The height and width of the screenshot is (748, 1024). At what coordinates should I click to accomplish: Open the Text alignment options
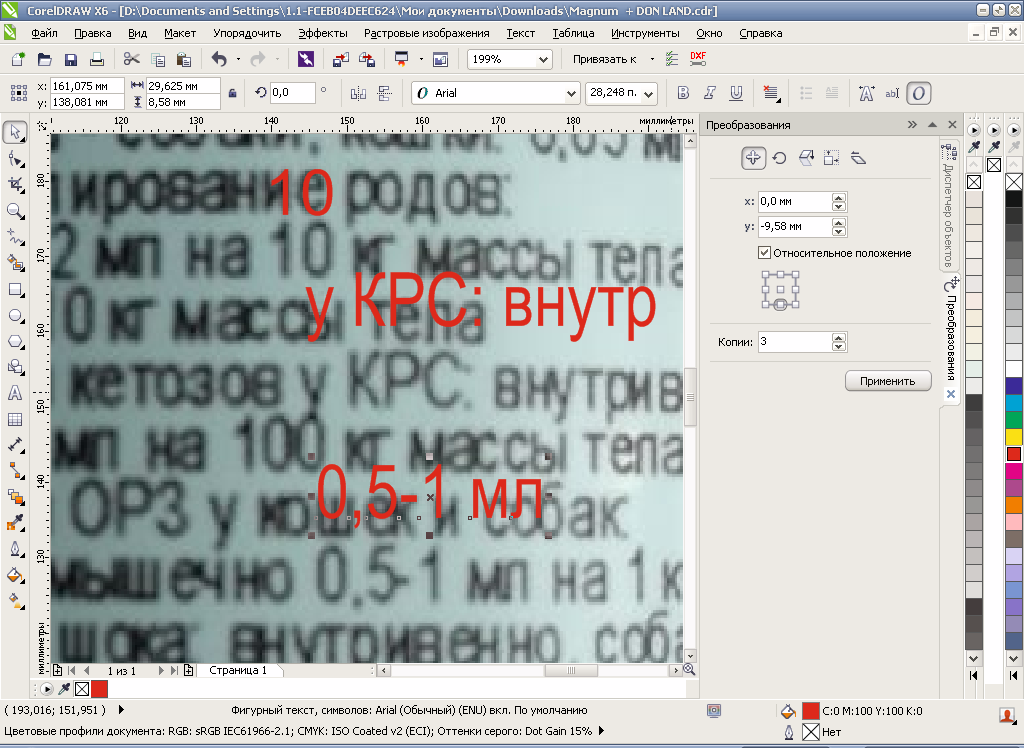771,93
